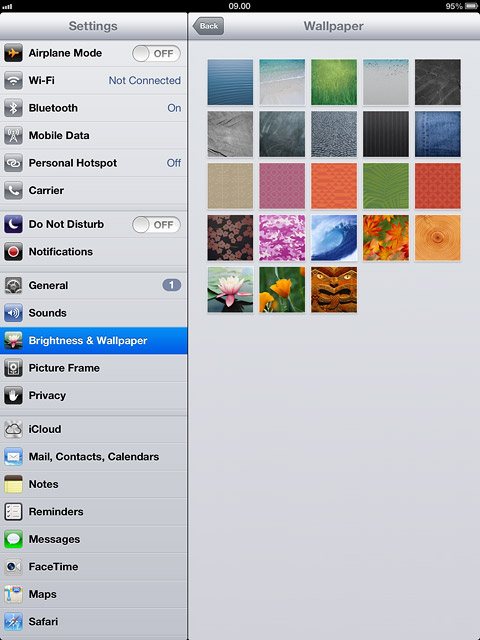480x640 pixels.
Task: Open Mail, Contacts, Calendars settings
Action: (93, 457)
